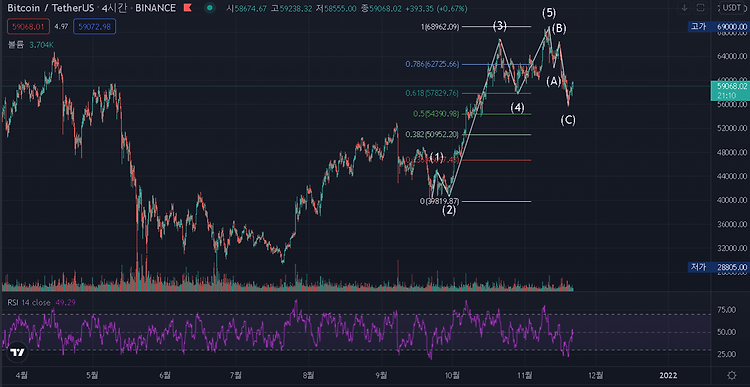Click the 저가 28805.00 low price label
The image size is (750, 387).
pyautogui.click(x=718, y=267)
